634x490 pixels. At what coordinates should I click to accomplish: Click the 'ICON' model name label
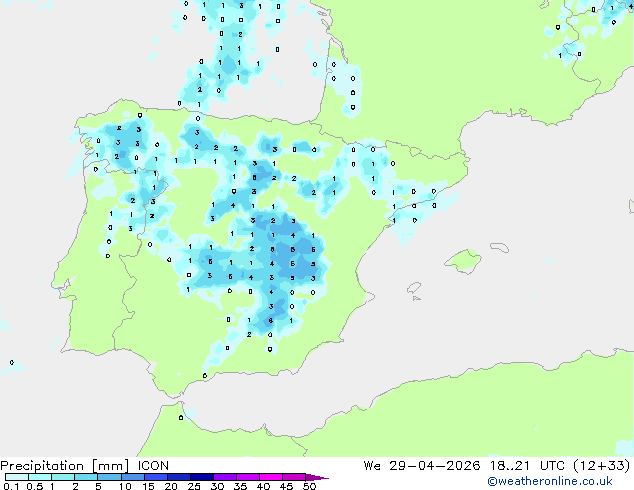[x=153, y=466]
